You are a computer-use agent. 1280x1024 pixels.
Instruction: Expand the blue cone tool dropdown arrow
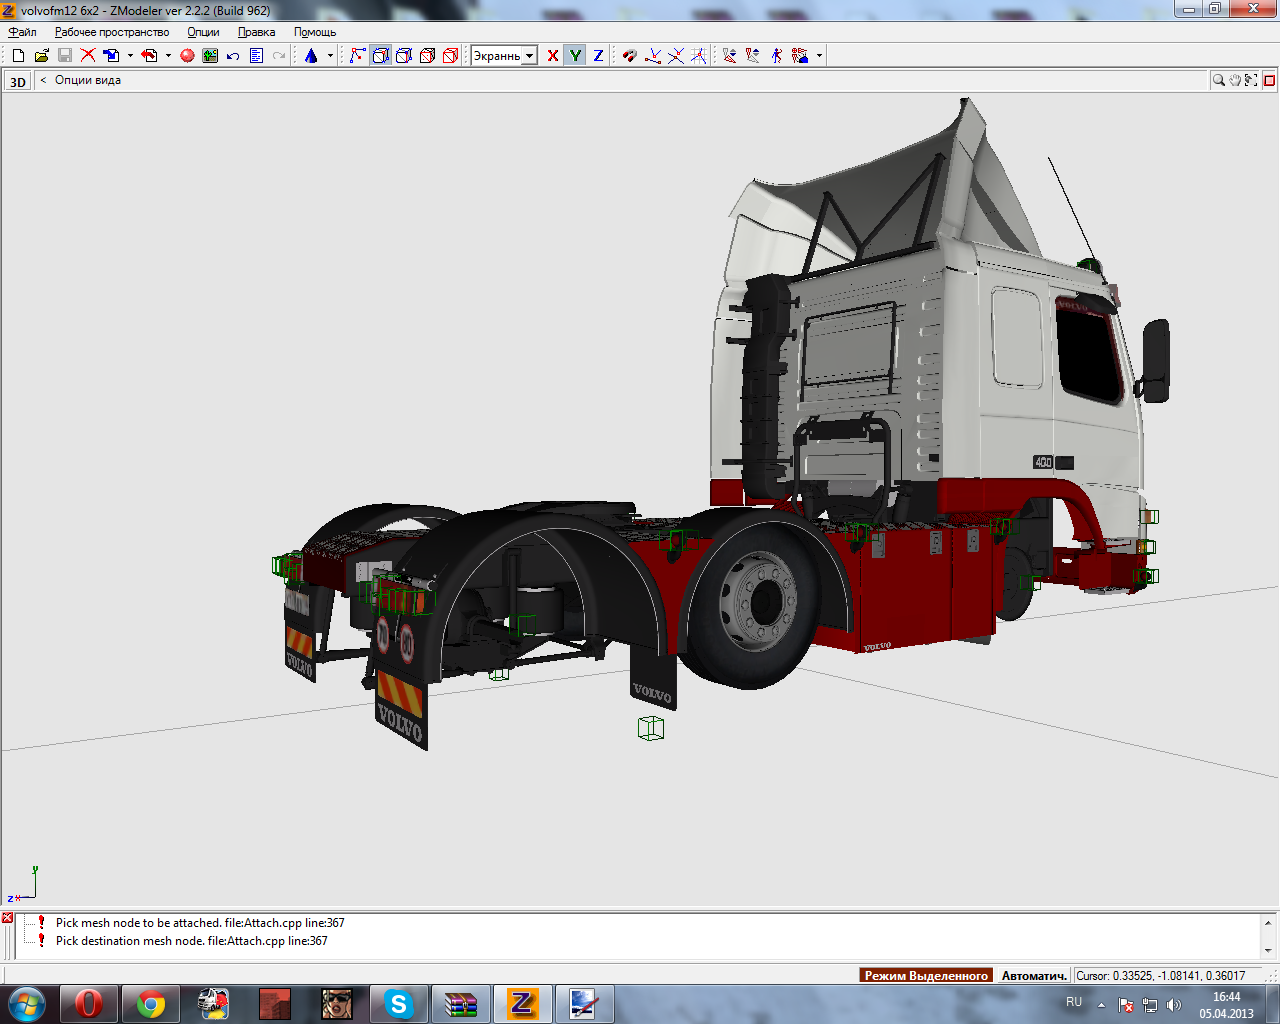pyautogui.click(x=330, y=56)
